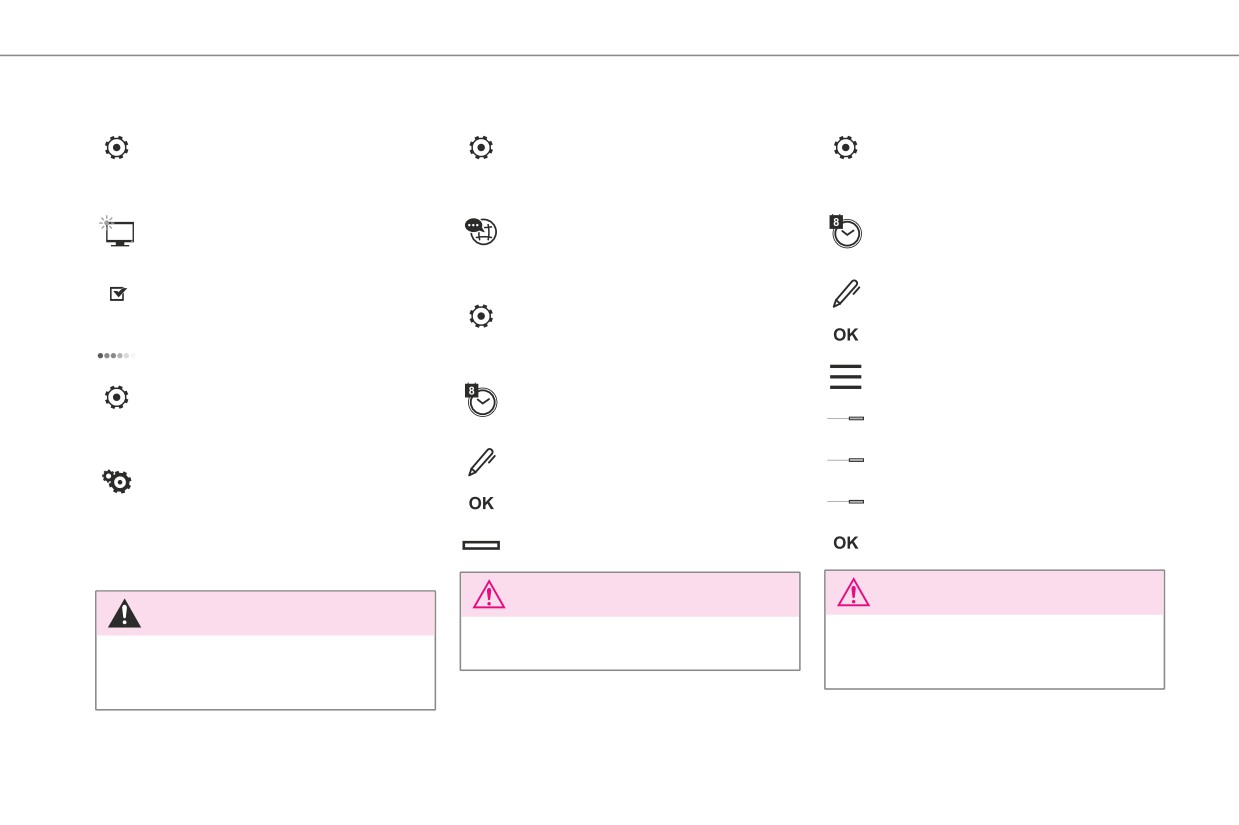1239x825 pixels.
Task: Confirm with OK above the rectangular bar
Action: (481, 503)
